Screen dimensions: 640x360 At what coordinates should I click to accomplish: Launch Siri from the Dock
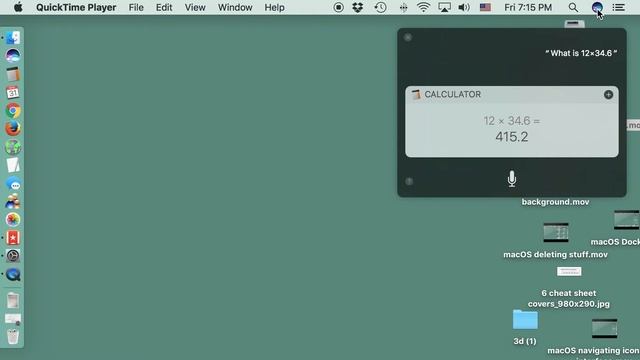pyautogui.click(x=13, y=56)
